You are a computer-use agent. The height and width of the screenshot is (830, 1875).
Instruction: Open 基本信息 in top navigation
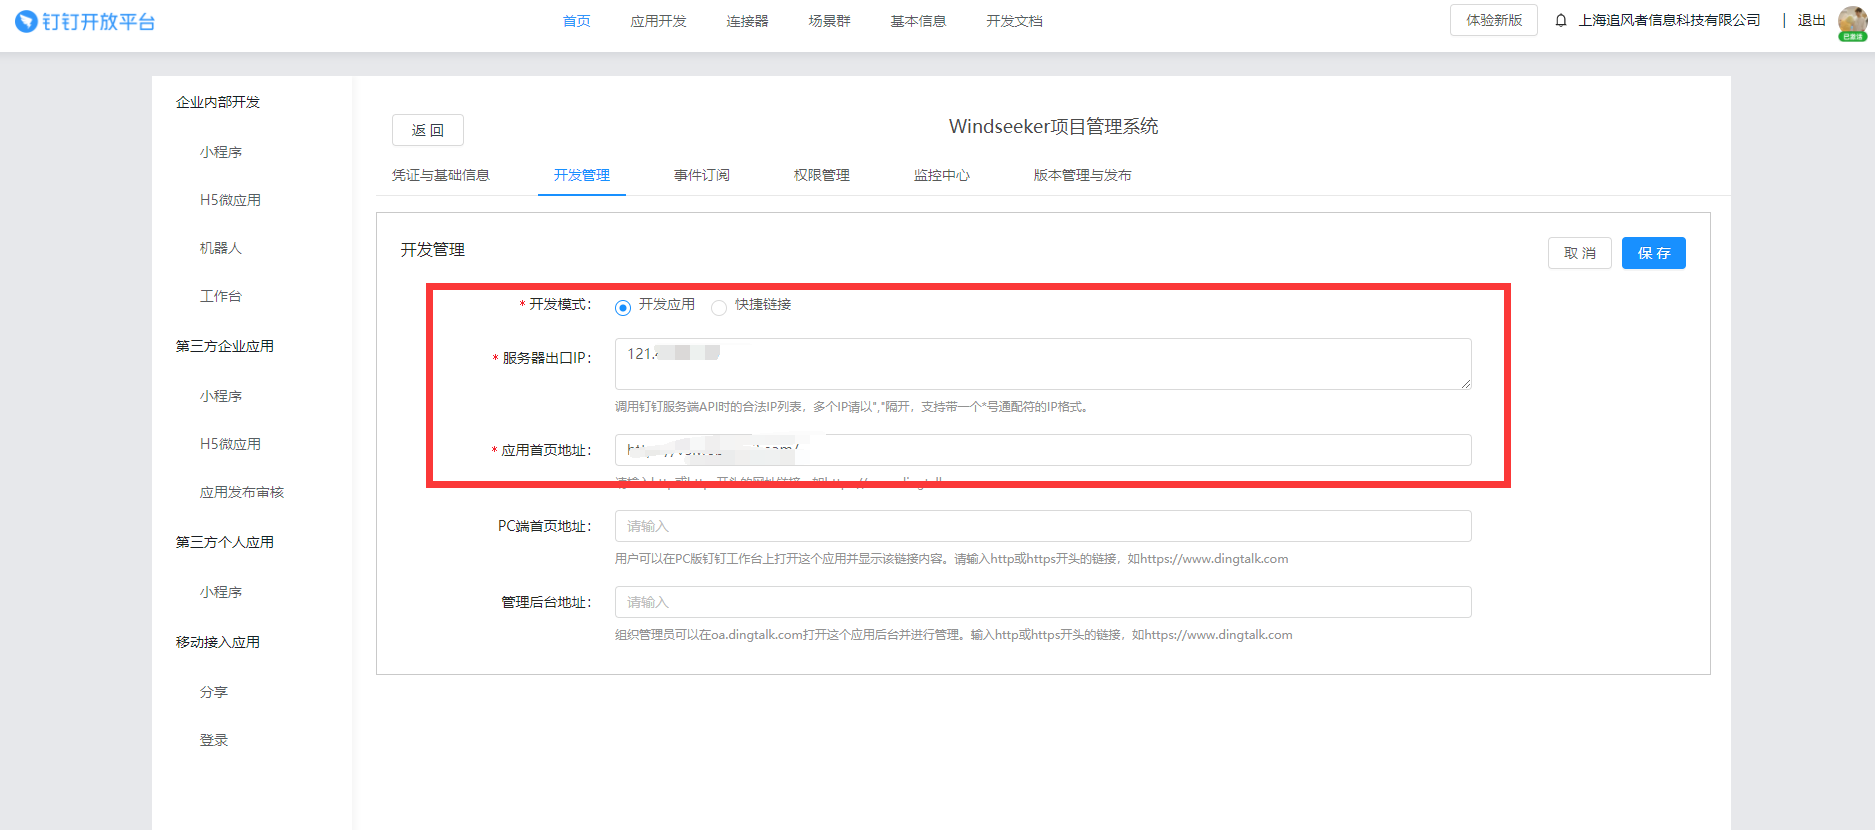click(x=918, y=21)
